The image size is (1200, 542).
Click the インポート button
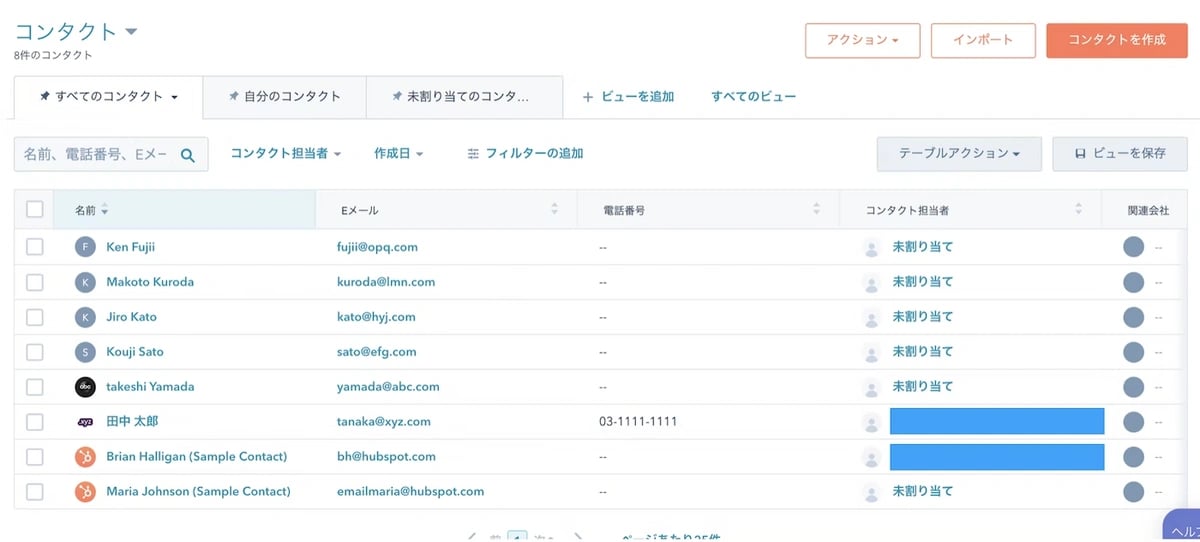(983, 40)
